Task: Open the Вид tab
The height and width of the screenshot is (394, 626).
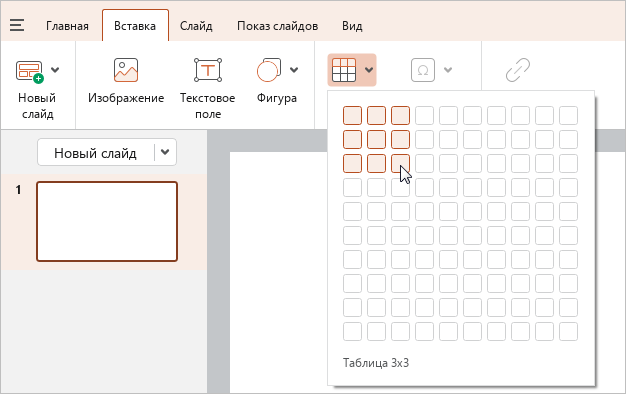Action: (352, 26)
